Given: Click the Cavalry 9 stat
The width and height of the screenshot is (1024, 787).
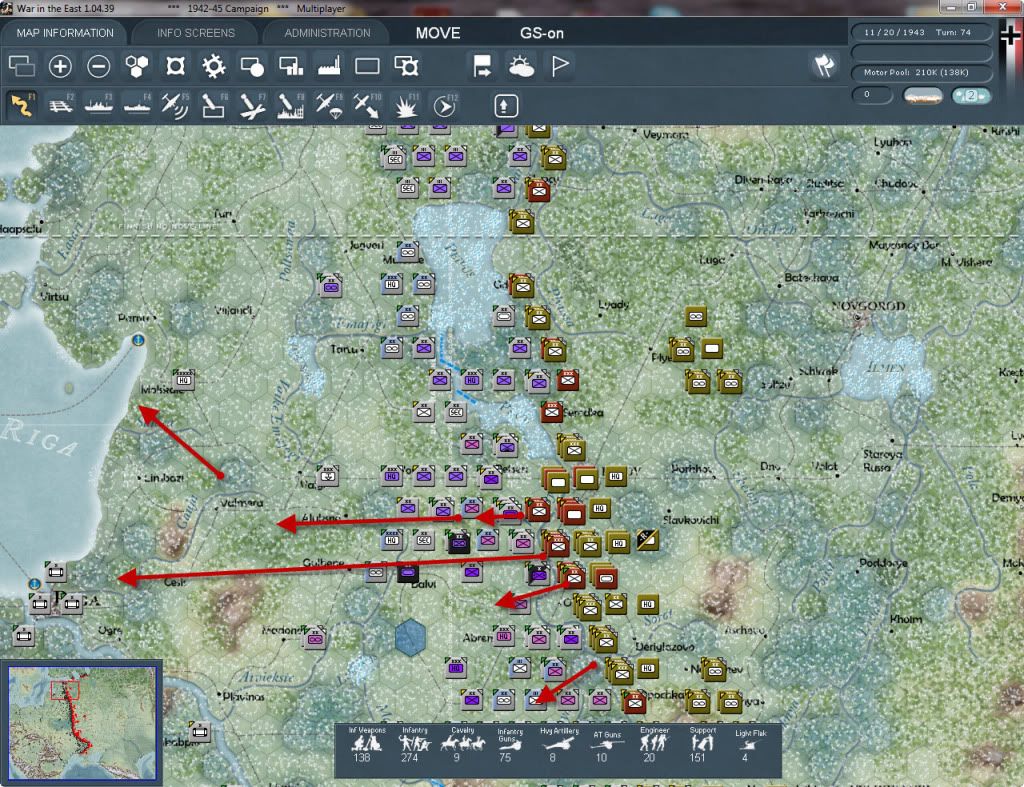Looking at the screenshot, I should tap(462, 746).
